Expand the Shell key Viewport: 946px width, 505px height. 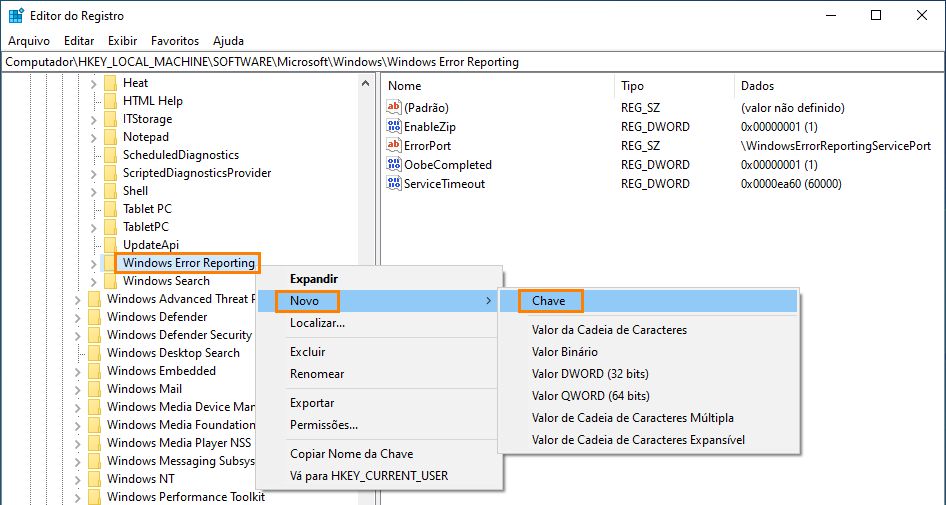pos(94,191)
